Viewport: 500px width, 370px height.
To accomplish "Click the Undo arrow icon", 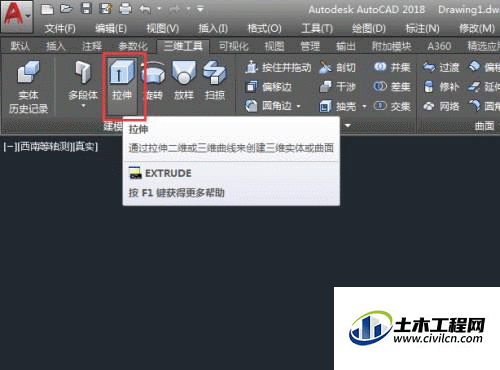I will 145,9.
